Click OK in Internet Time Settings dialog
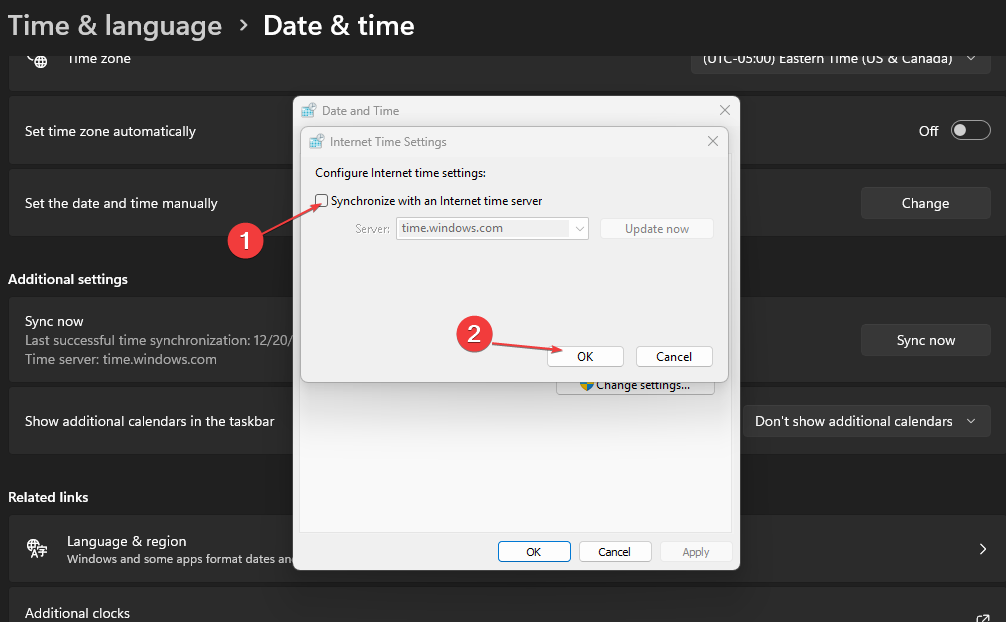Viewport: 1006px width, 622px height. tap(585, 356)
